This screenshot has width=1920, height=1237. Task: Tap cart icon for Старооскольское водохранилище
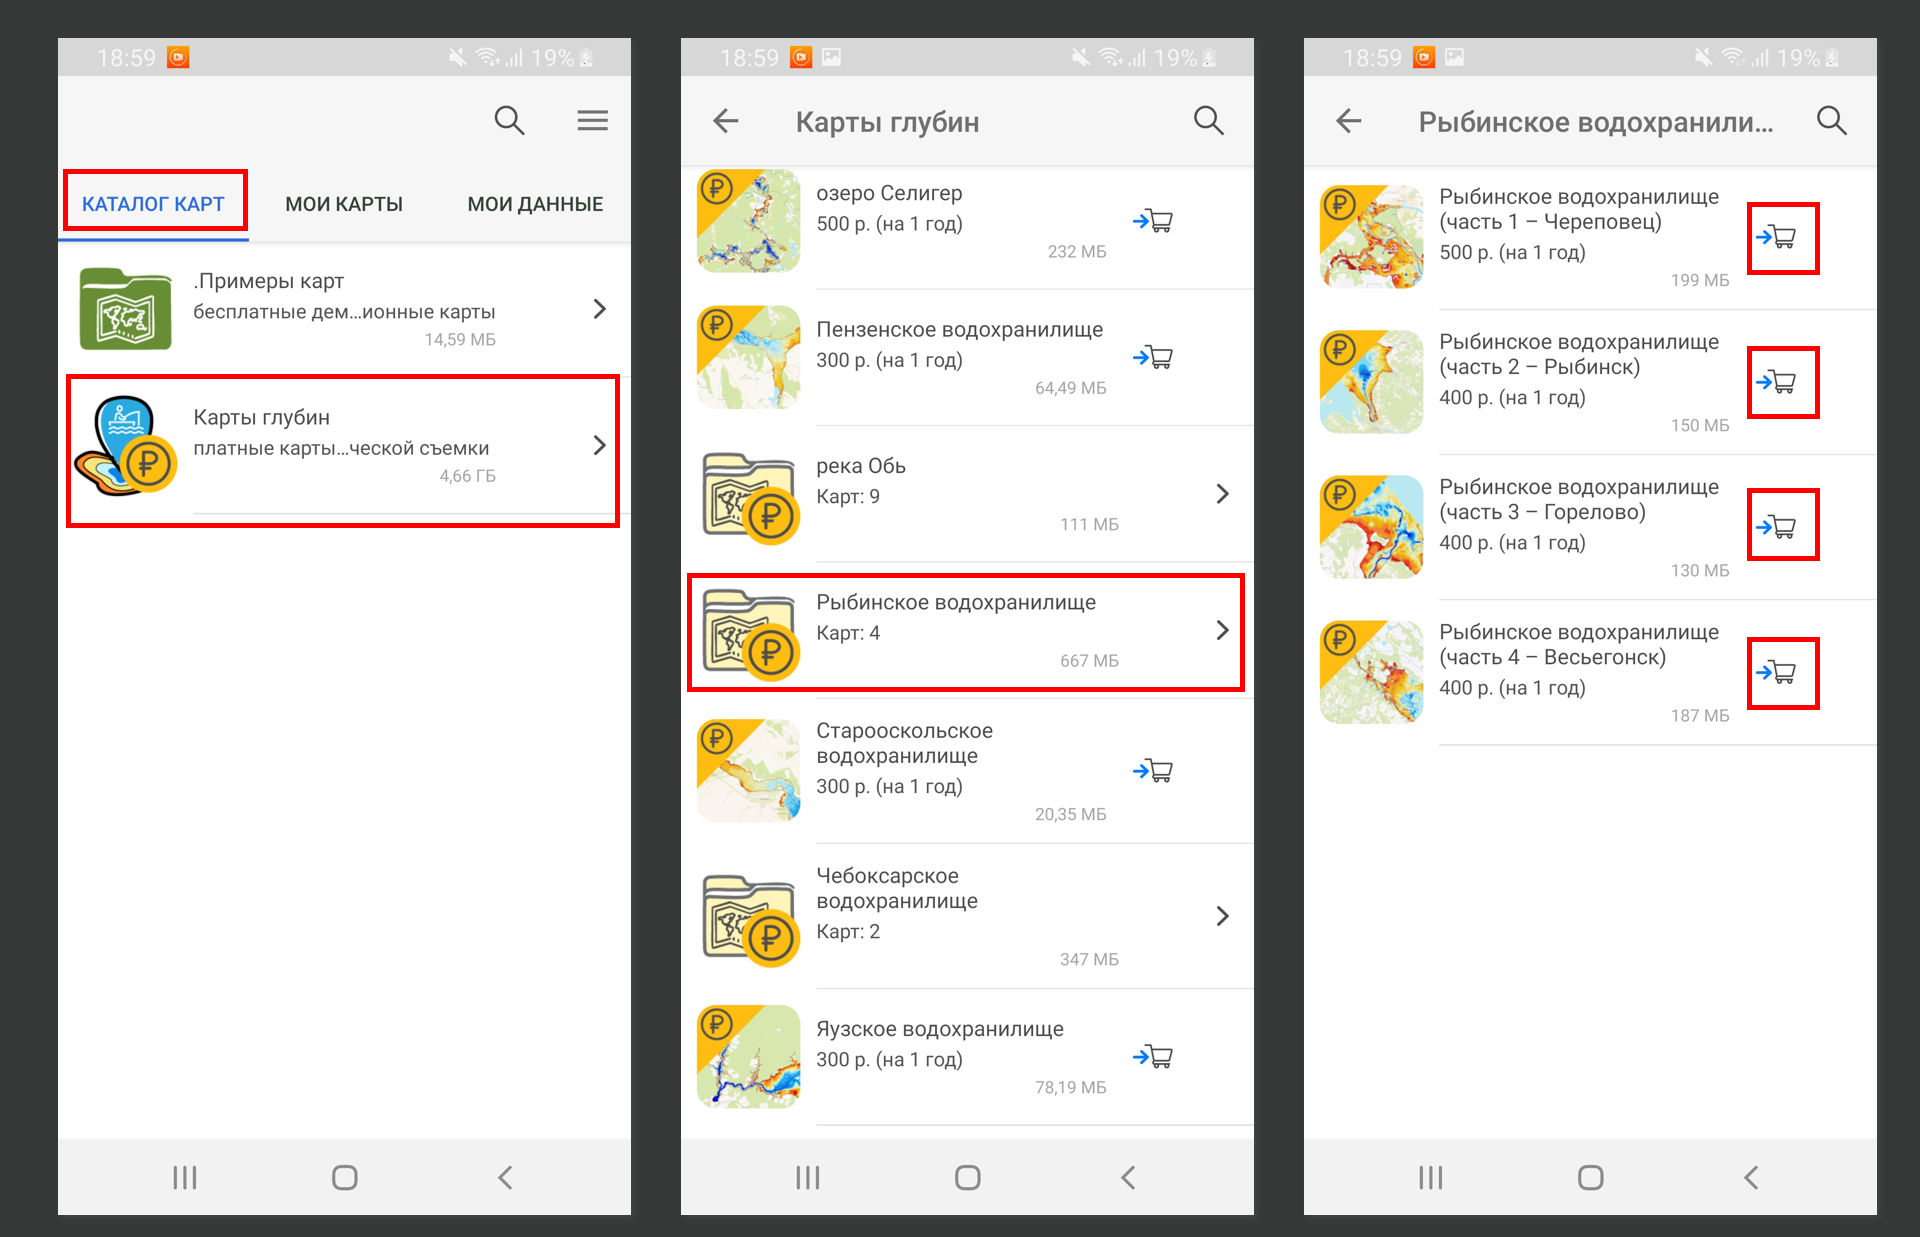coord(1153,771)
